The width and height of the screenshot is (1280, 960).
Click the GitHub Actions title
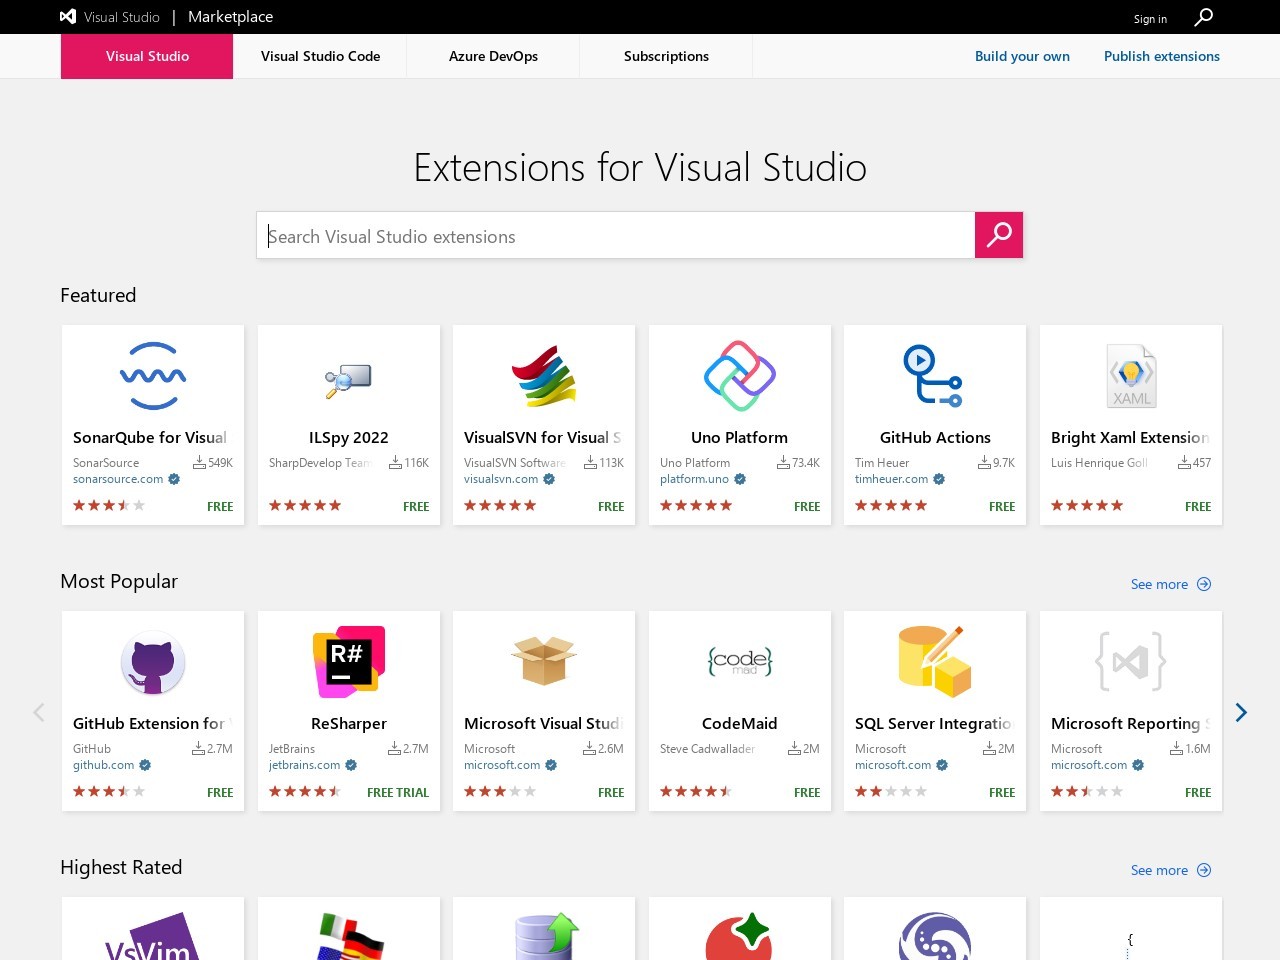(935, 437)
